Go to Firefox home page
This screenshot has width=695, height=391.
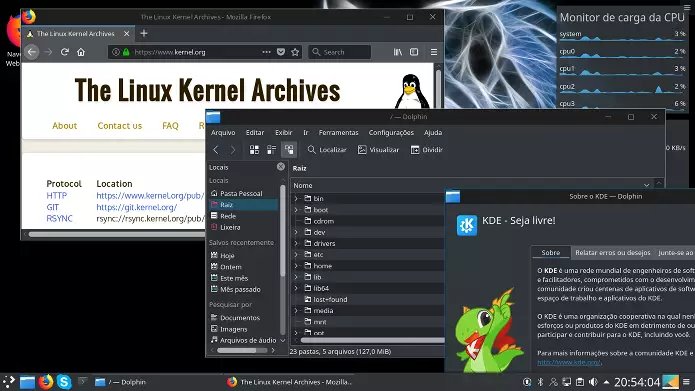coord(81,52)
